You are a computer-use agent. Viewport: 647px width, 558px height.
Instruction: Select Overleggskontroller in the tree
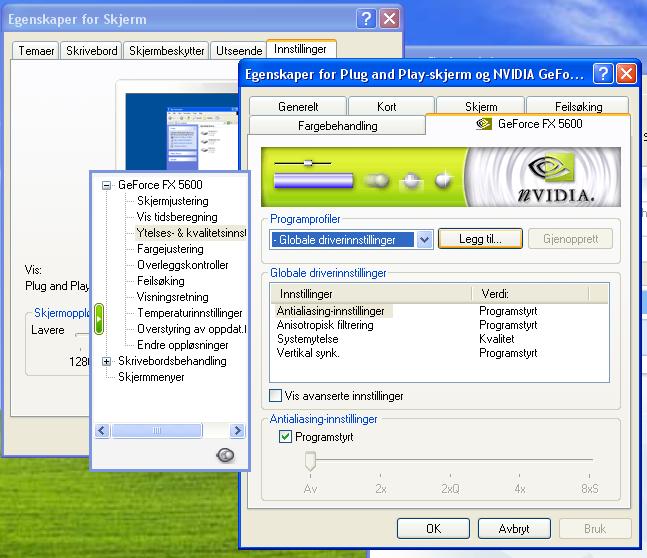click(x=182, y=265)
